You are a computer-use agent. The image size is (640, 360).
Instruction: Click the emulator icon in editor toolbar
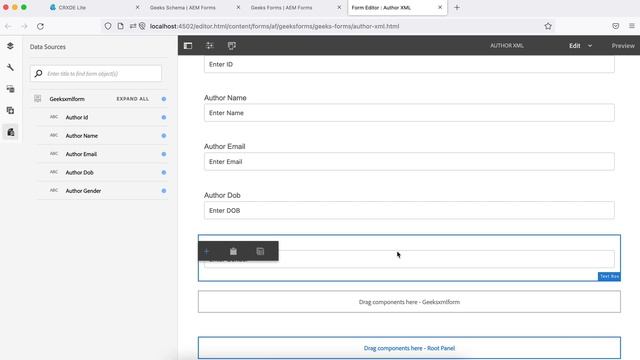tap(231, 46)
